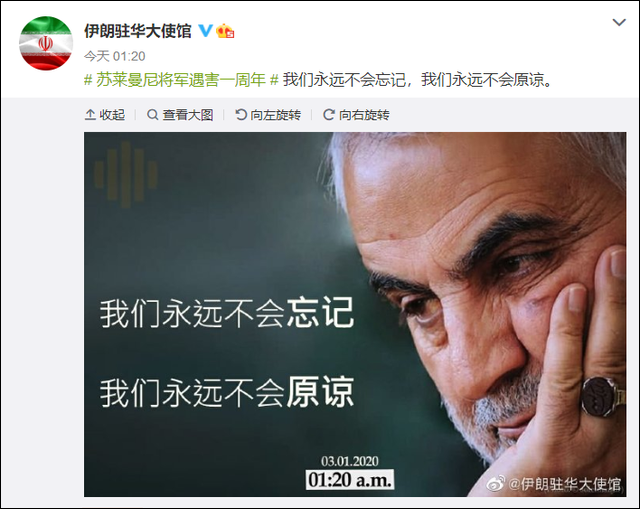Rotate the image left with 向左旋转

(x=268, y=115)
